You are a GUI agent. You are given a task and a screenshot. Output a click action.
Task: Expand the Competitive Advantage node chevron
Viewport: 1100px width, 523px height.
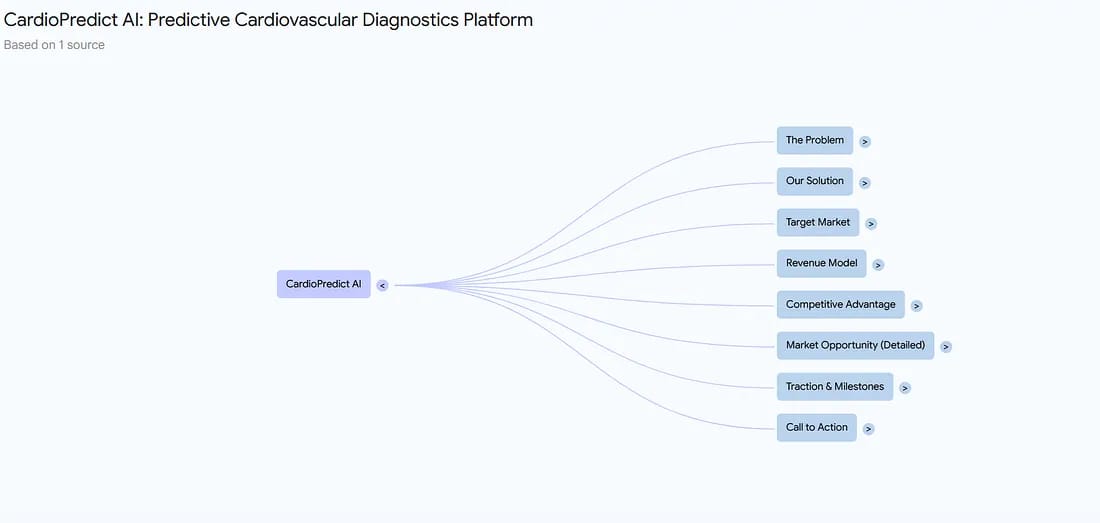pos(917,306)
